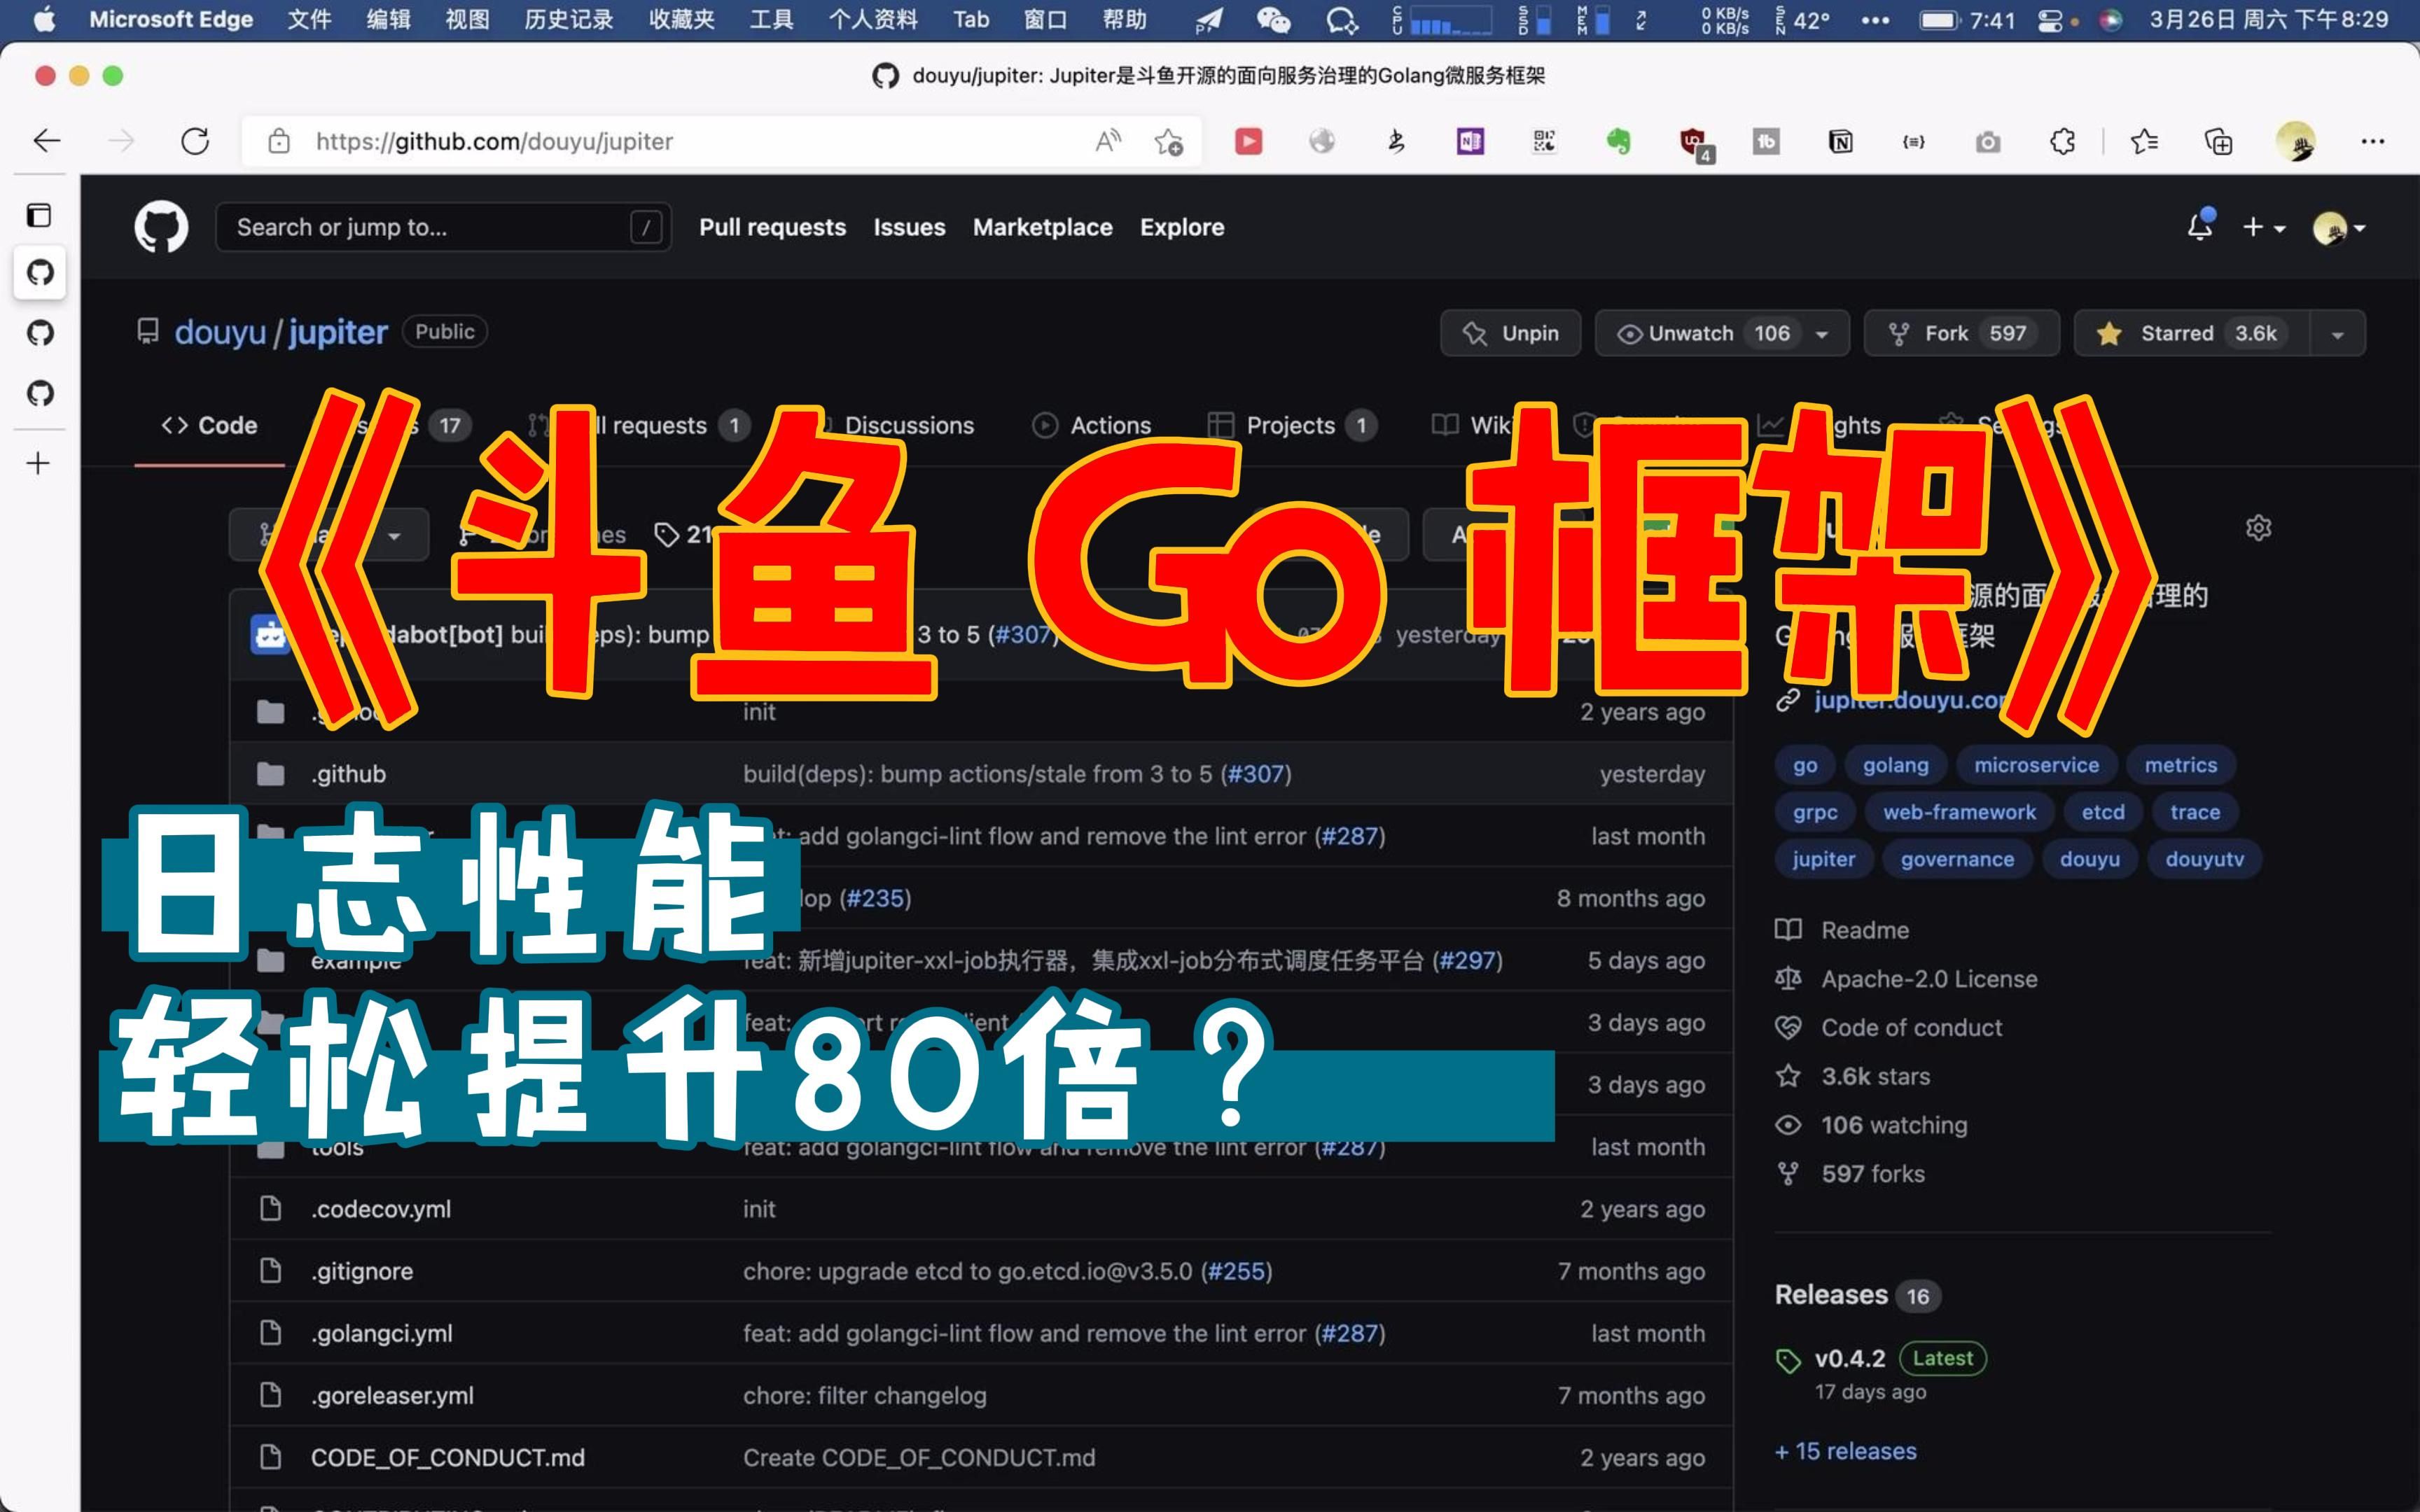Click the browser back arrow
The height and width of the screenshot is (1512, 2420).
47,141
